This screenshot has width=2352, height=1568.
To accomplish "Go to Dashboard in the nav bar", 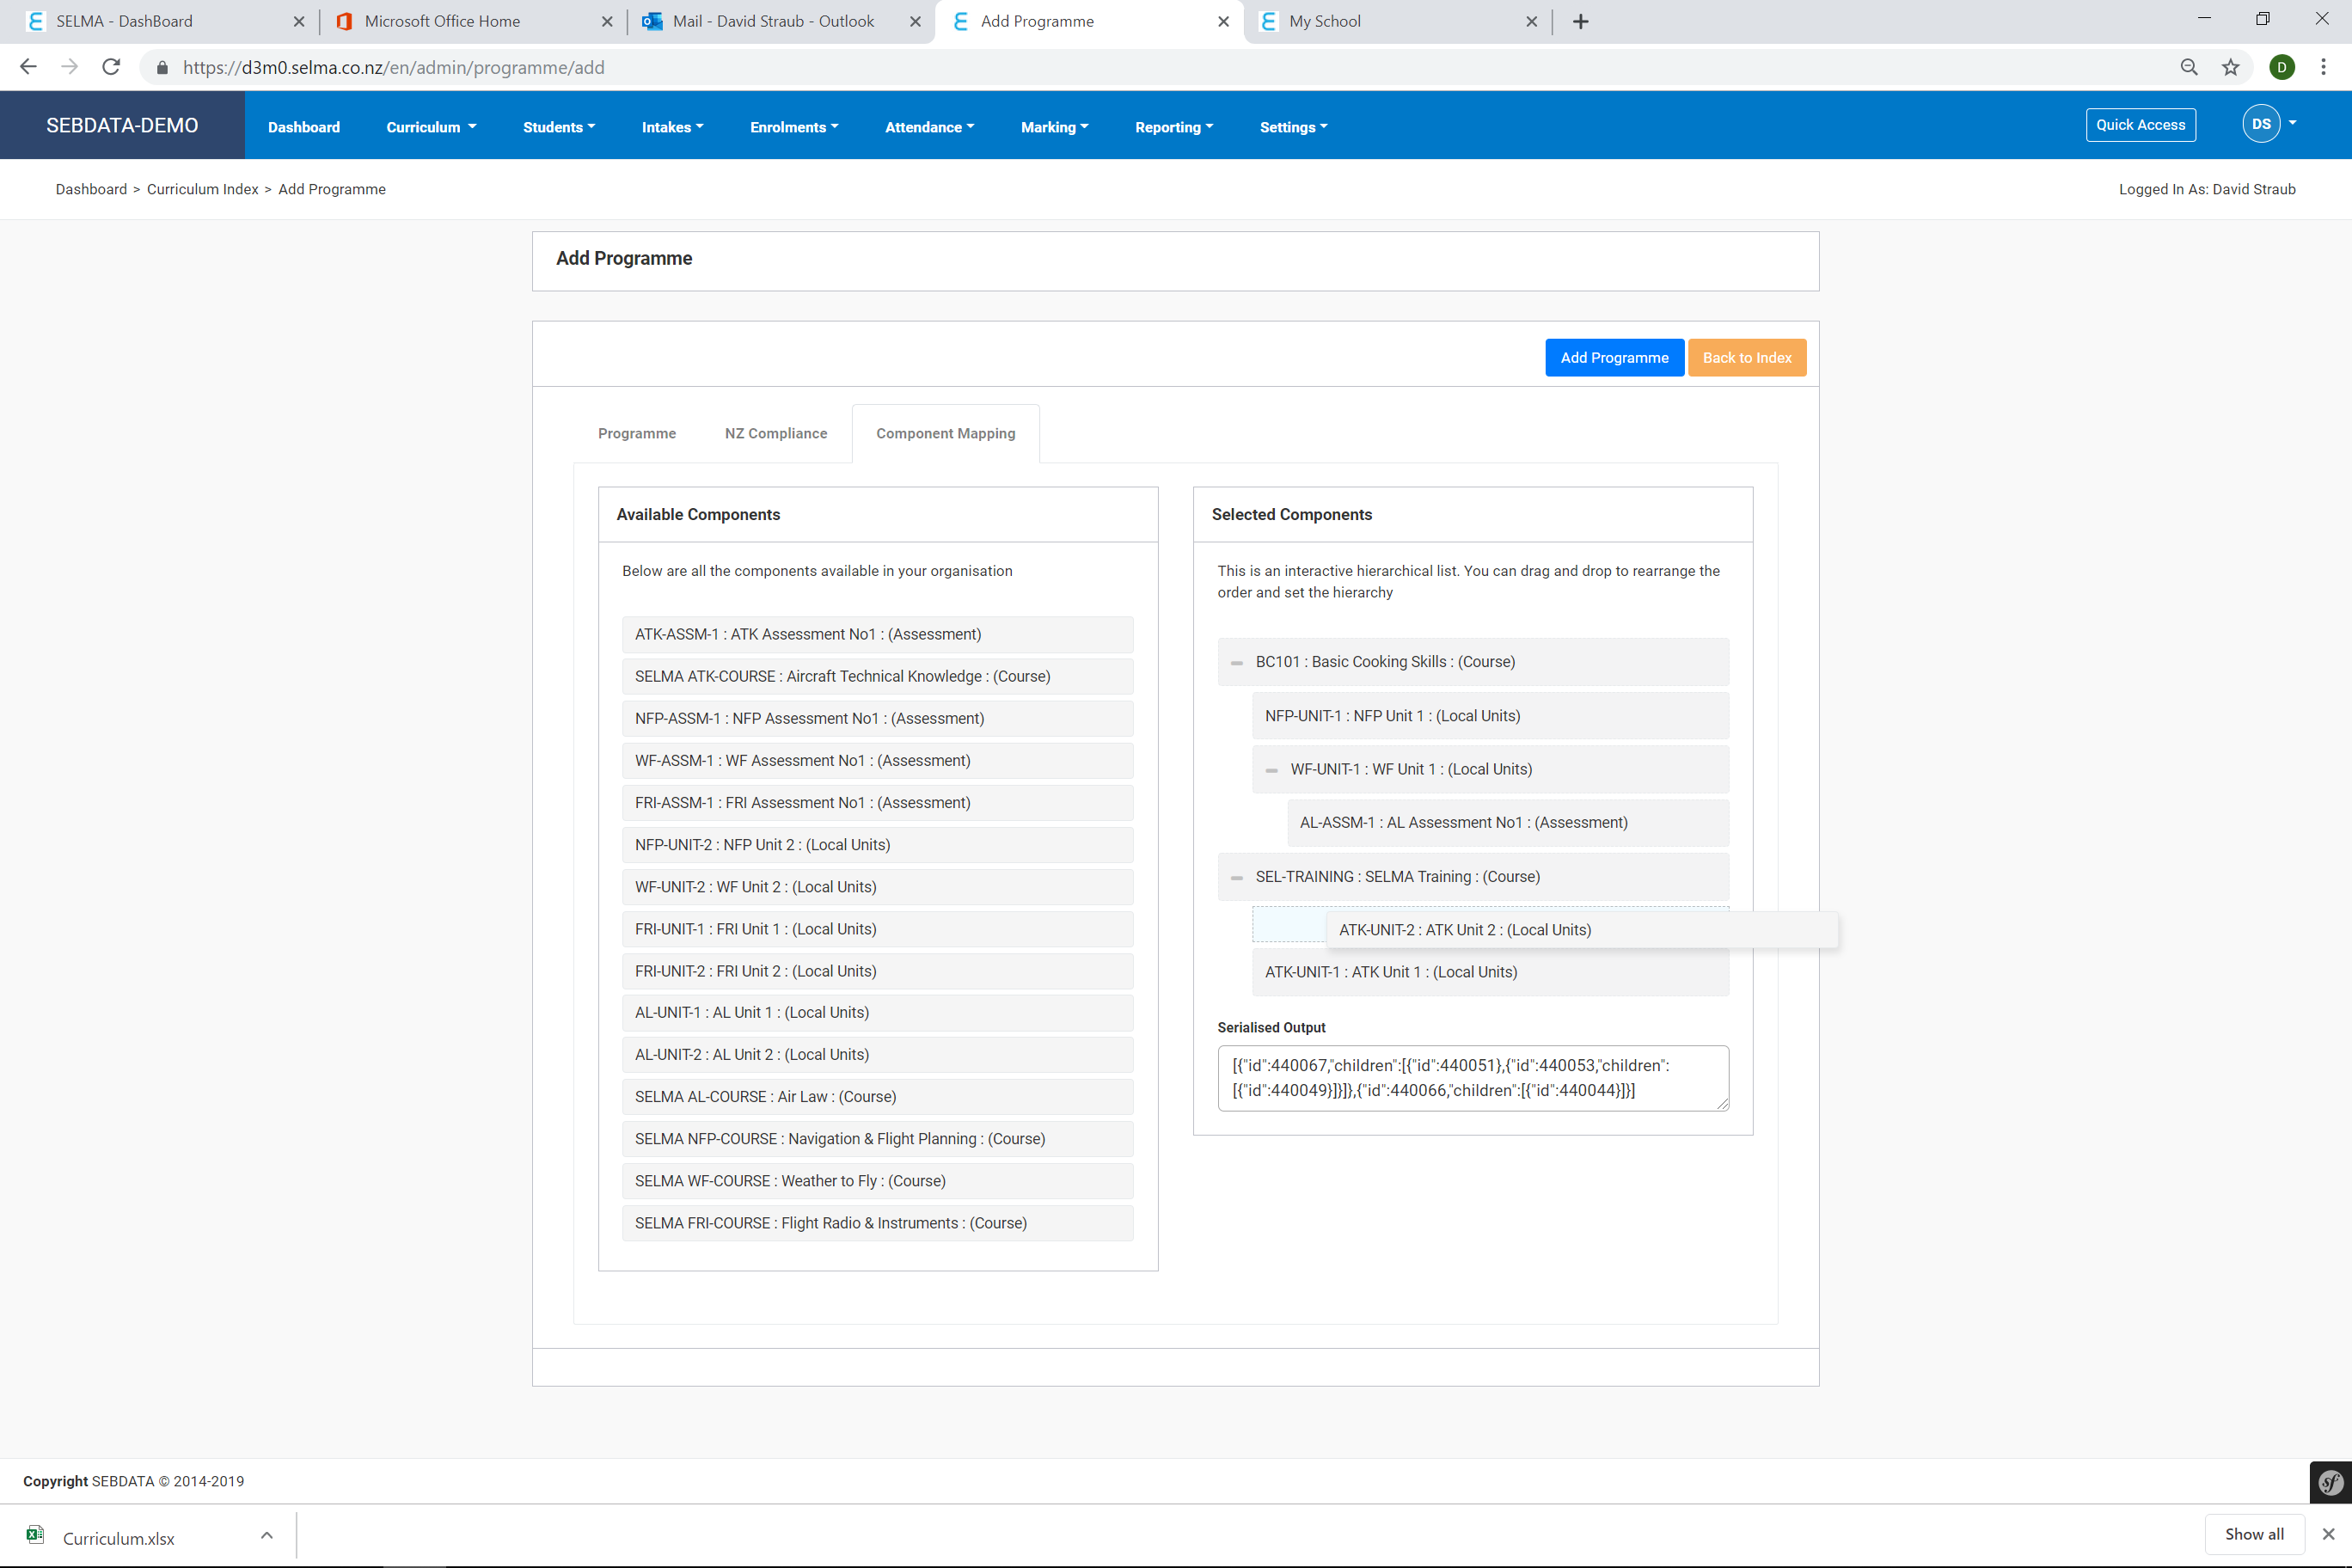I will coord(304,127).
